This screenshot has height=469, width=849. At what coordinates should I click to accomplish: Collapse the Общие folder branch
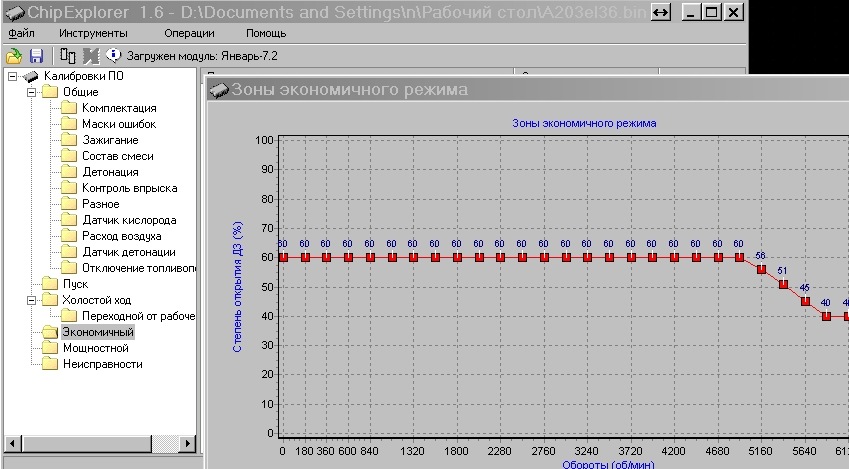pos(31,92)
